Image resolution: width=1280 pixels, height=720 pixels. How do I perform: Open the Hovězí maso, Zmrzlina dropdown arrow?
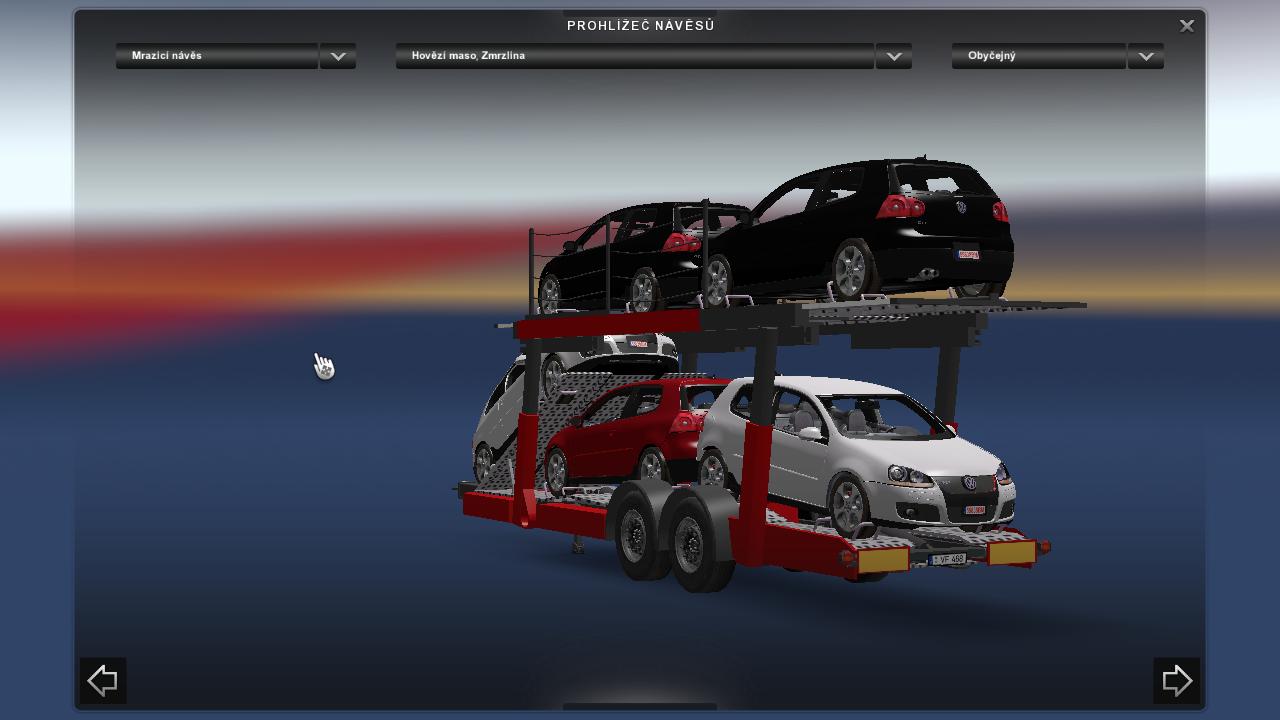[893, 56]
